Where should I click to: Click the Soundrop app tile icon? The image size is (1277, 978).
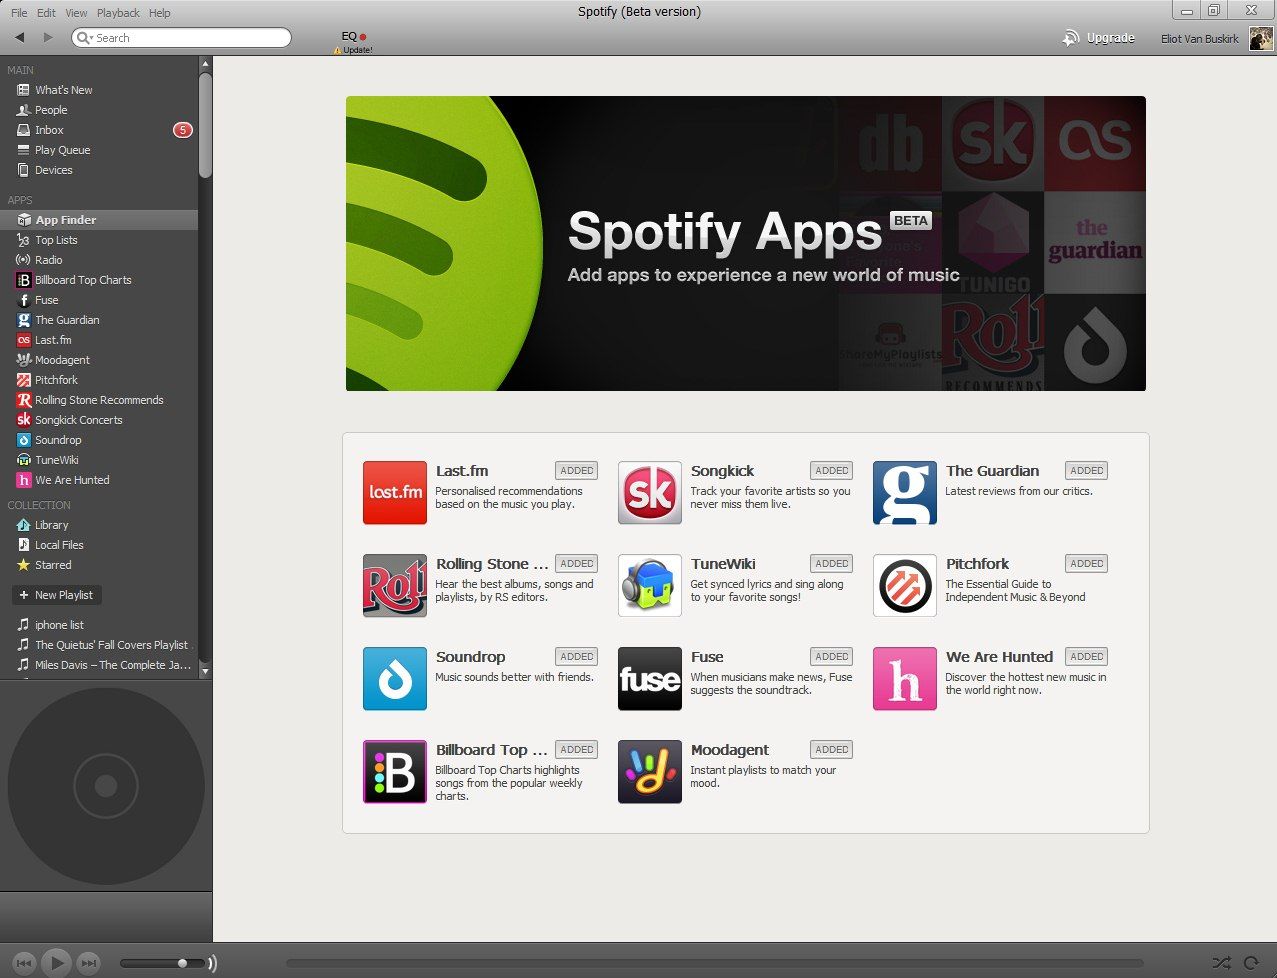tap(395, 679)
